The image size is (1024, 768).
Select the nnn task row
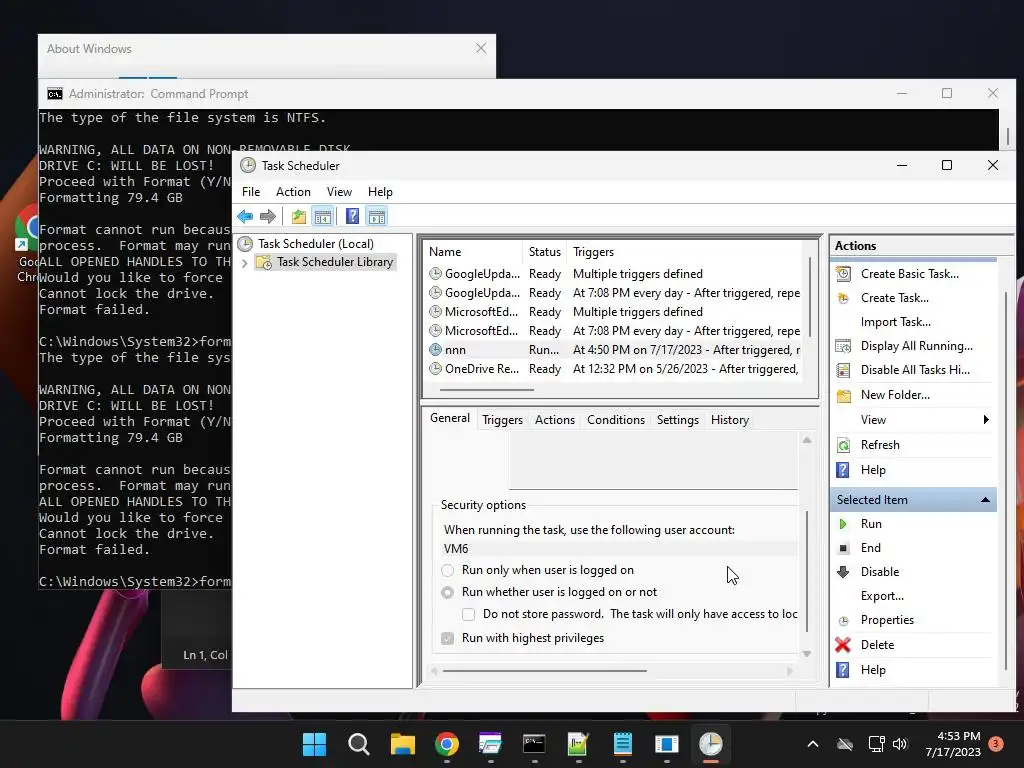tap(615, 350)
